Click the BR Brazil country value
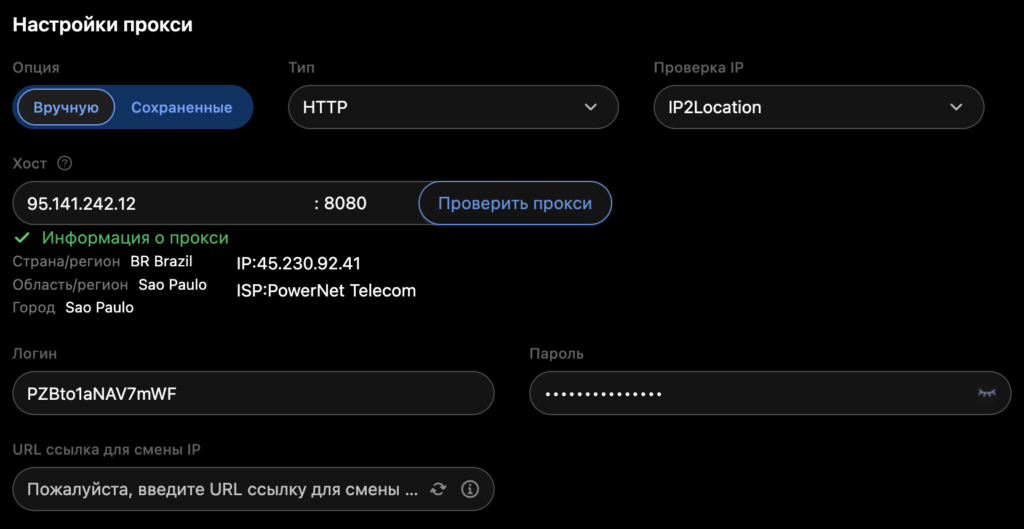The image size is (1024, 529). pyautogui.click(x=161, y=262)
